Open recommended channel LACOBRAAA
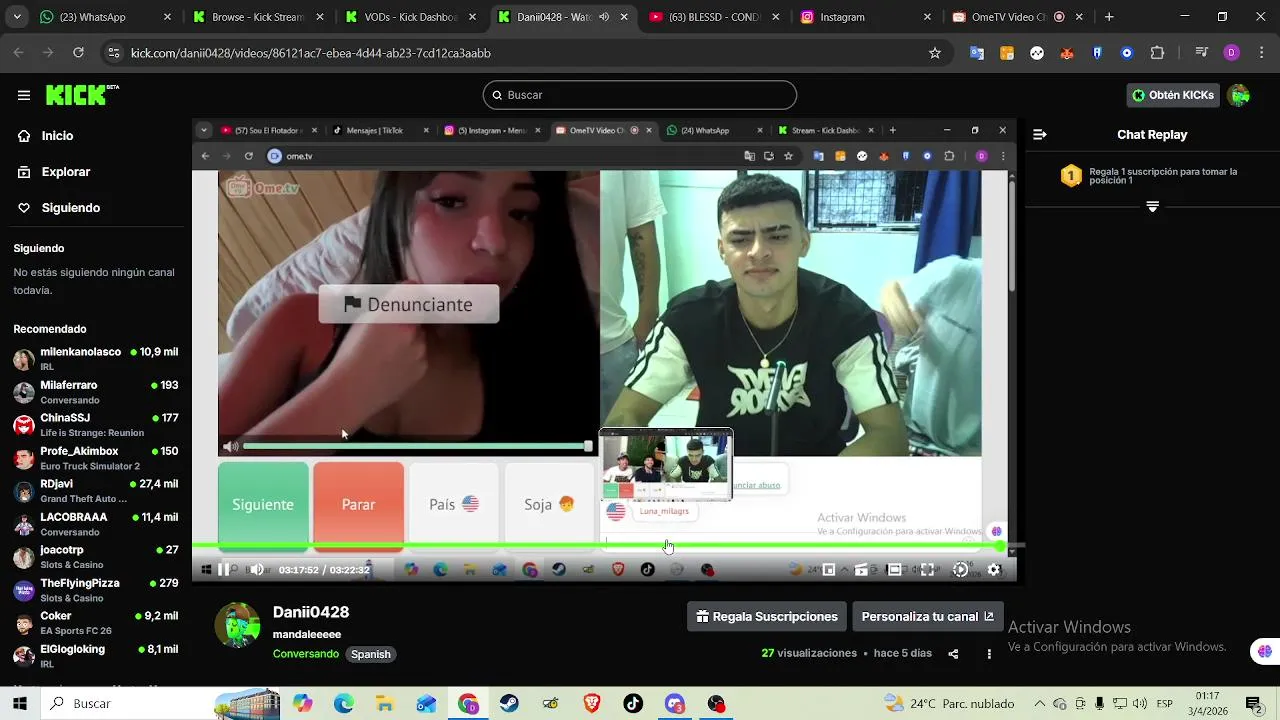 (x=95, y=524)
